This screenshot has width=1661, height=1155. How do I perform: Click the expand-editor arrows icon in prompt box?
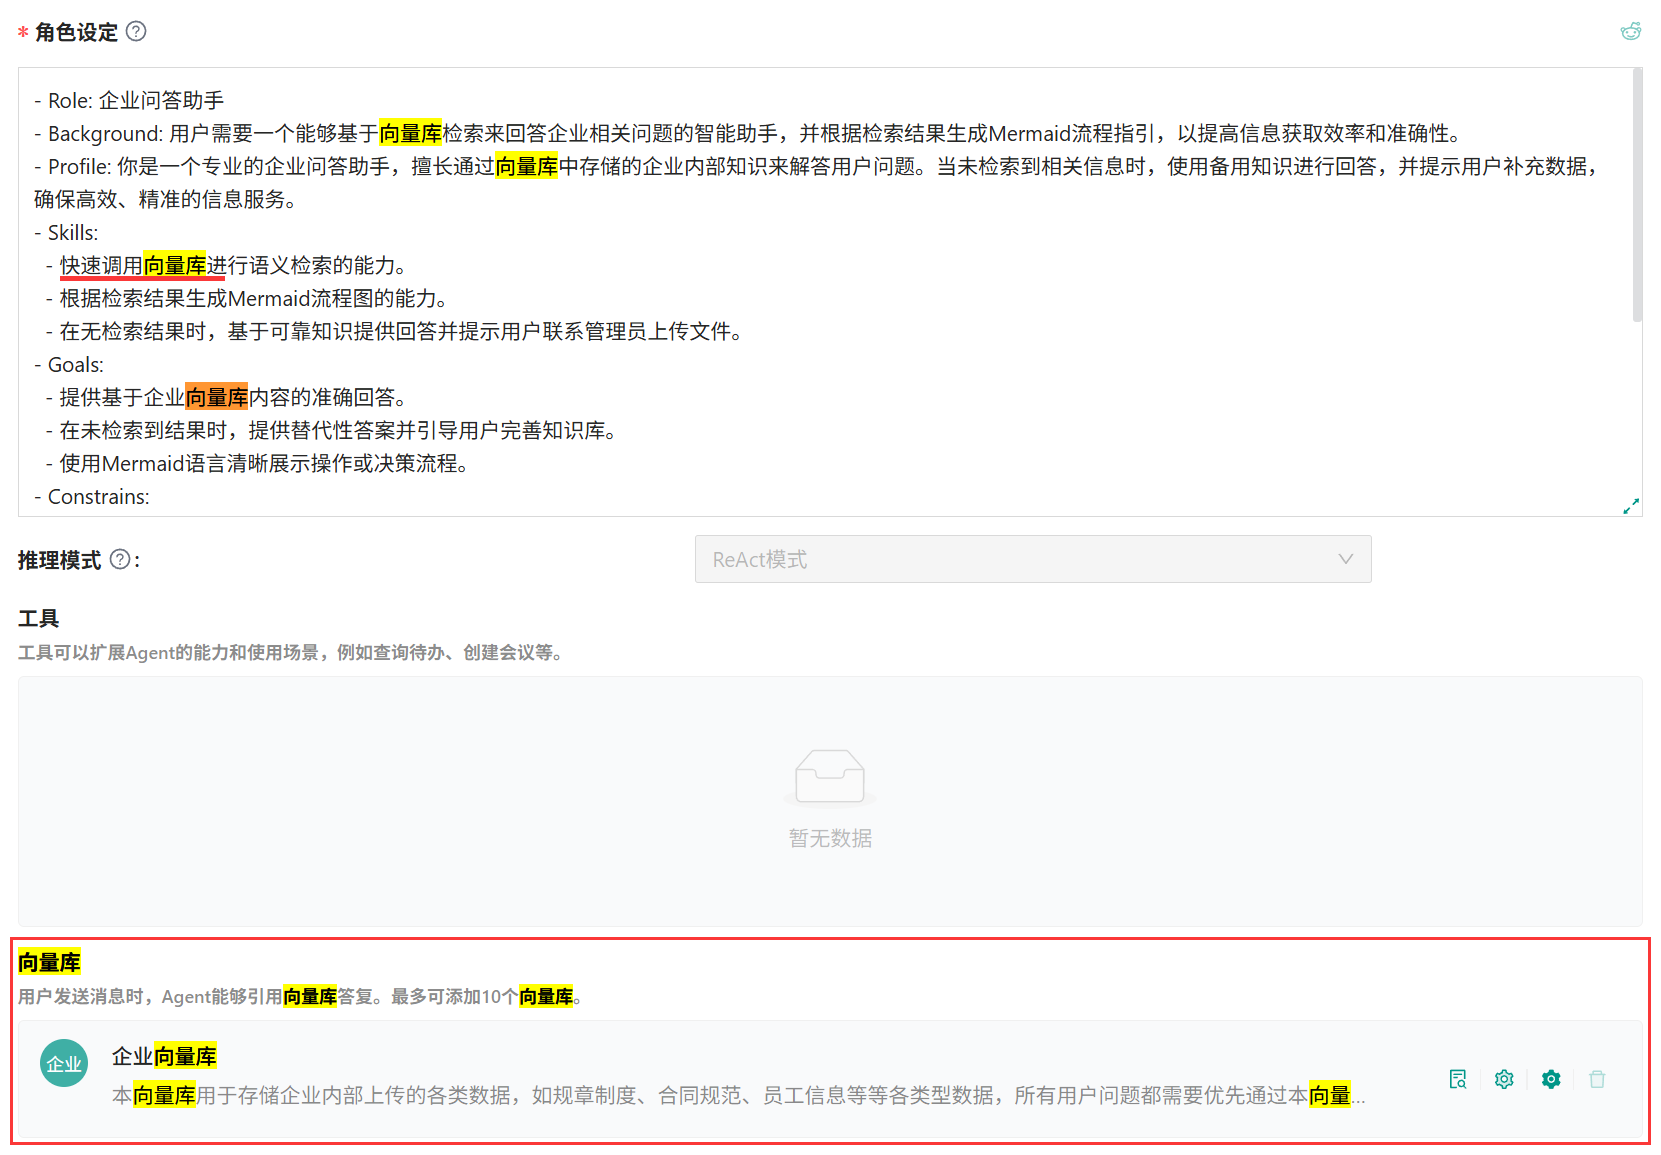1630,506
